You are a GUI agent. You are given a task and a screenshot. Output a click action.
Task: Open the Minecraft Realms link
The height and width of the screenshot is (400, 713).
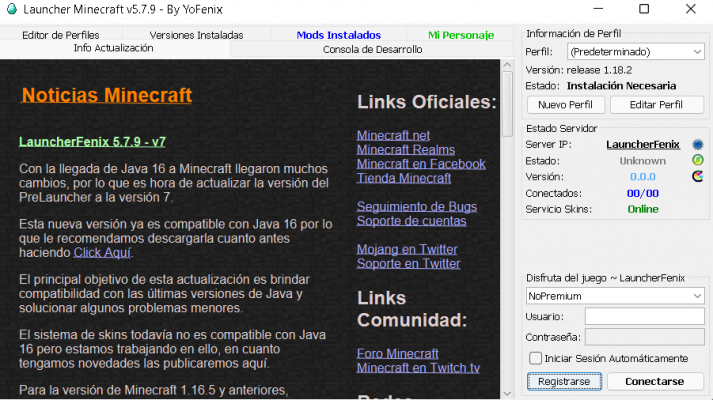(x=404, y=150)
